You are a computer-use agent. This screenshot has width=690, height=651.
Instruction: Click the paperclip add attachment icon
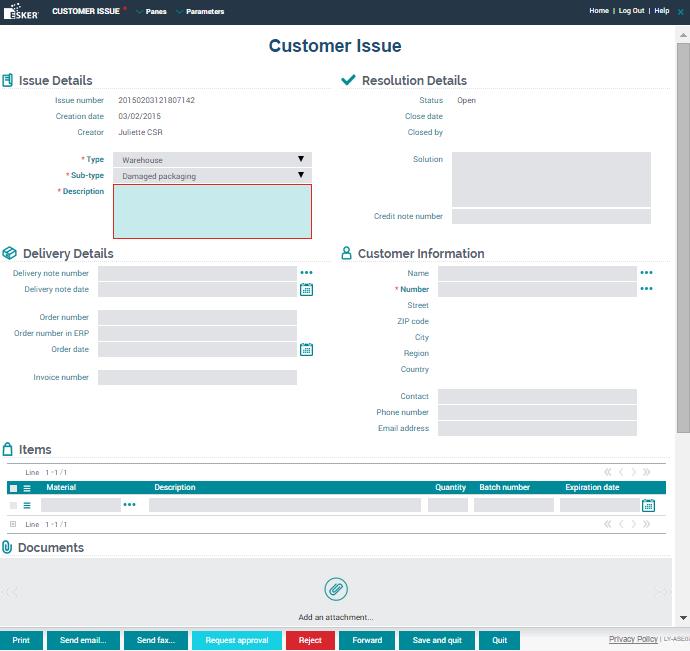click(x=336, y=589)
